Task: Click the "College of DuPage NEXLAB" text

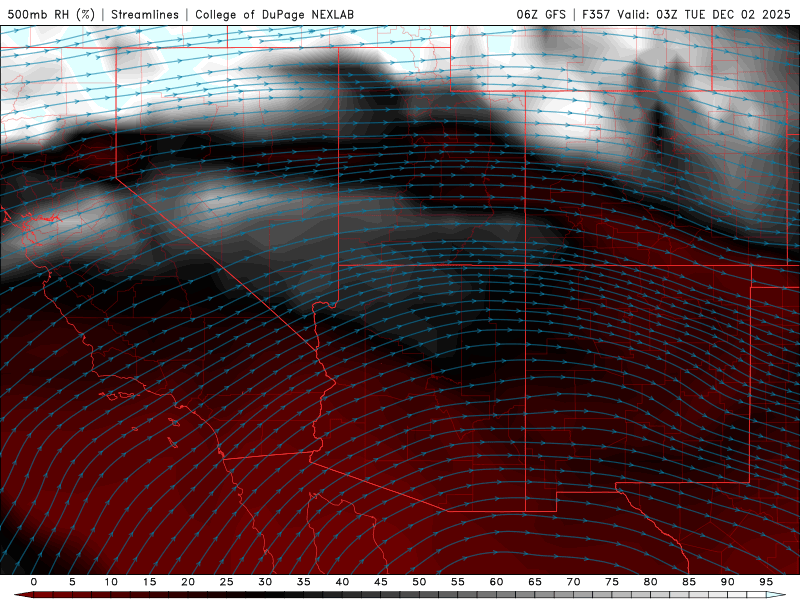Action: (274, 15)
